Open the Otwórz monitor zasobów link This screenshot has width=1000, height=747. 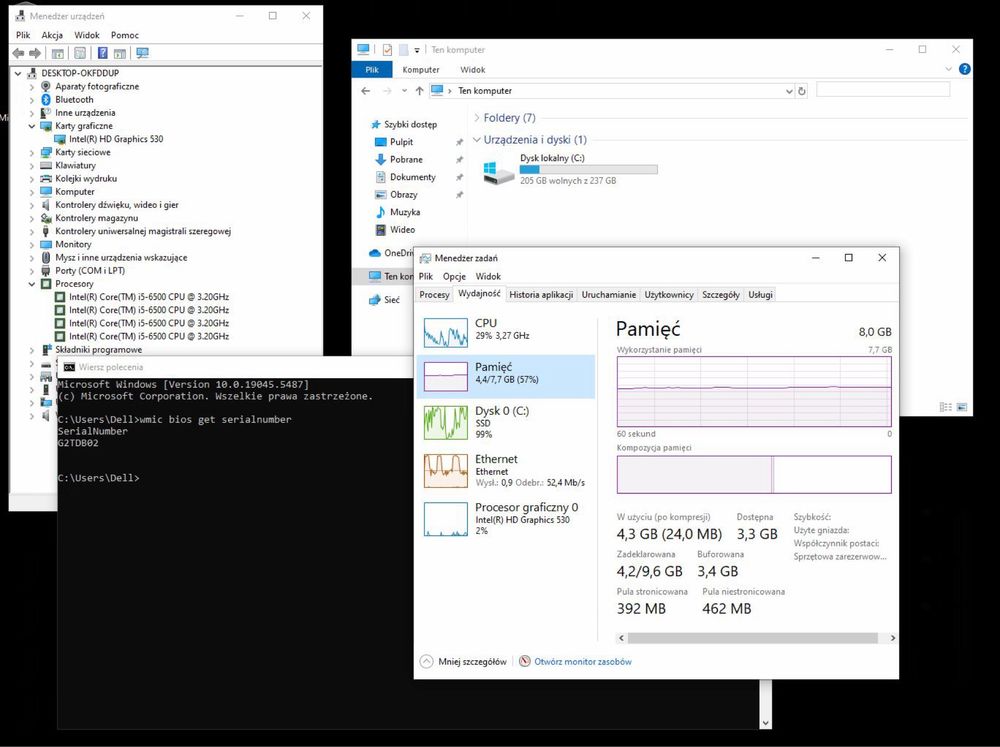(x=583, y=662)
